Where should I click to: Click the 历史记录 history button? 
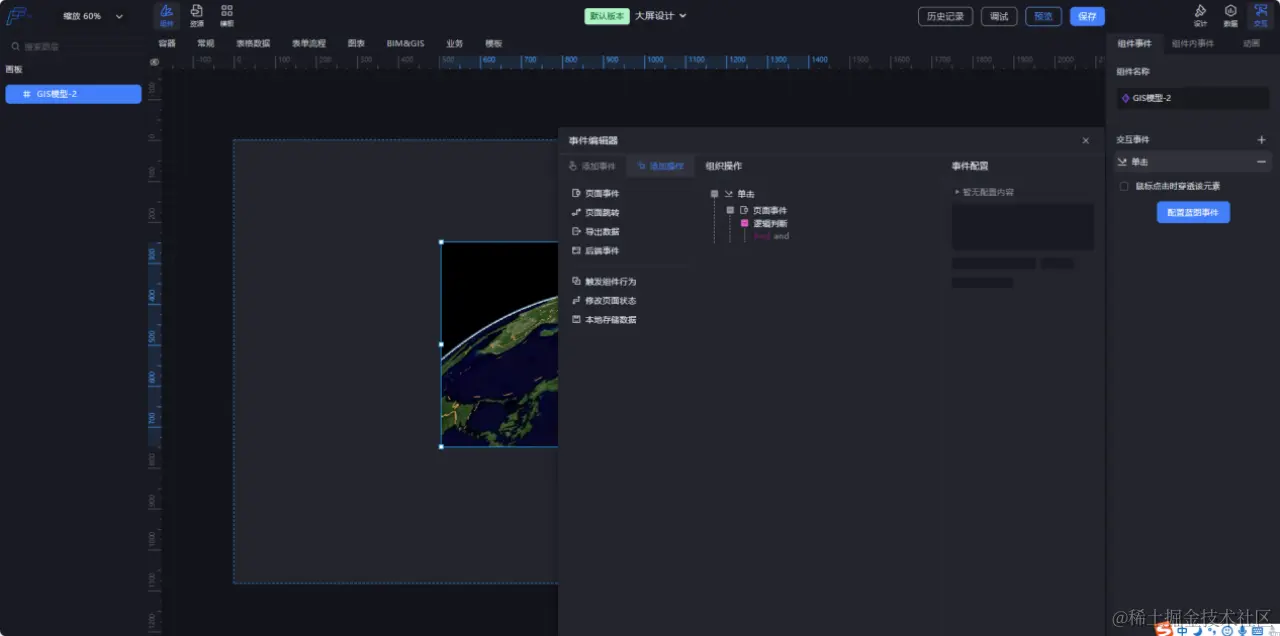(945, 16)
